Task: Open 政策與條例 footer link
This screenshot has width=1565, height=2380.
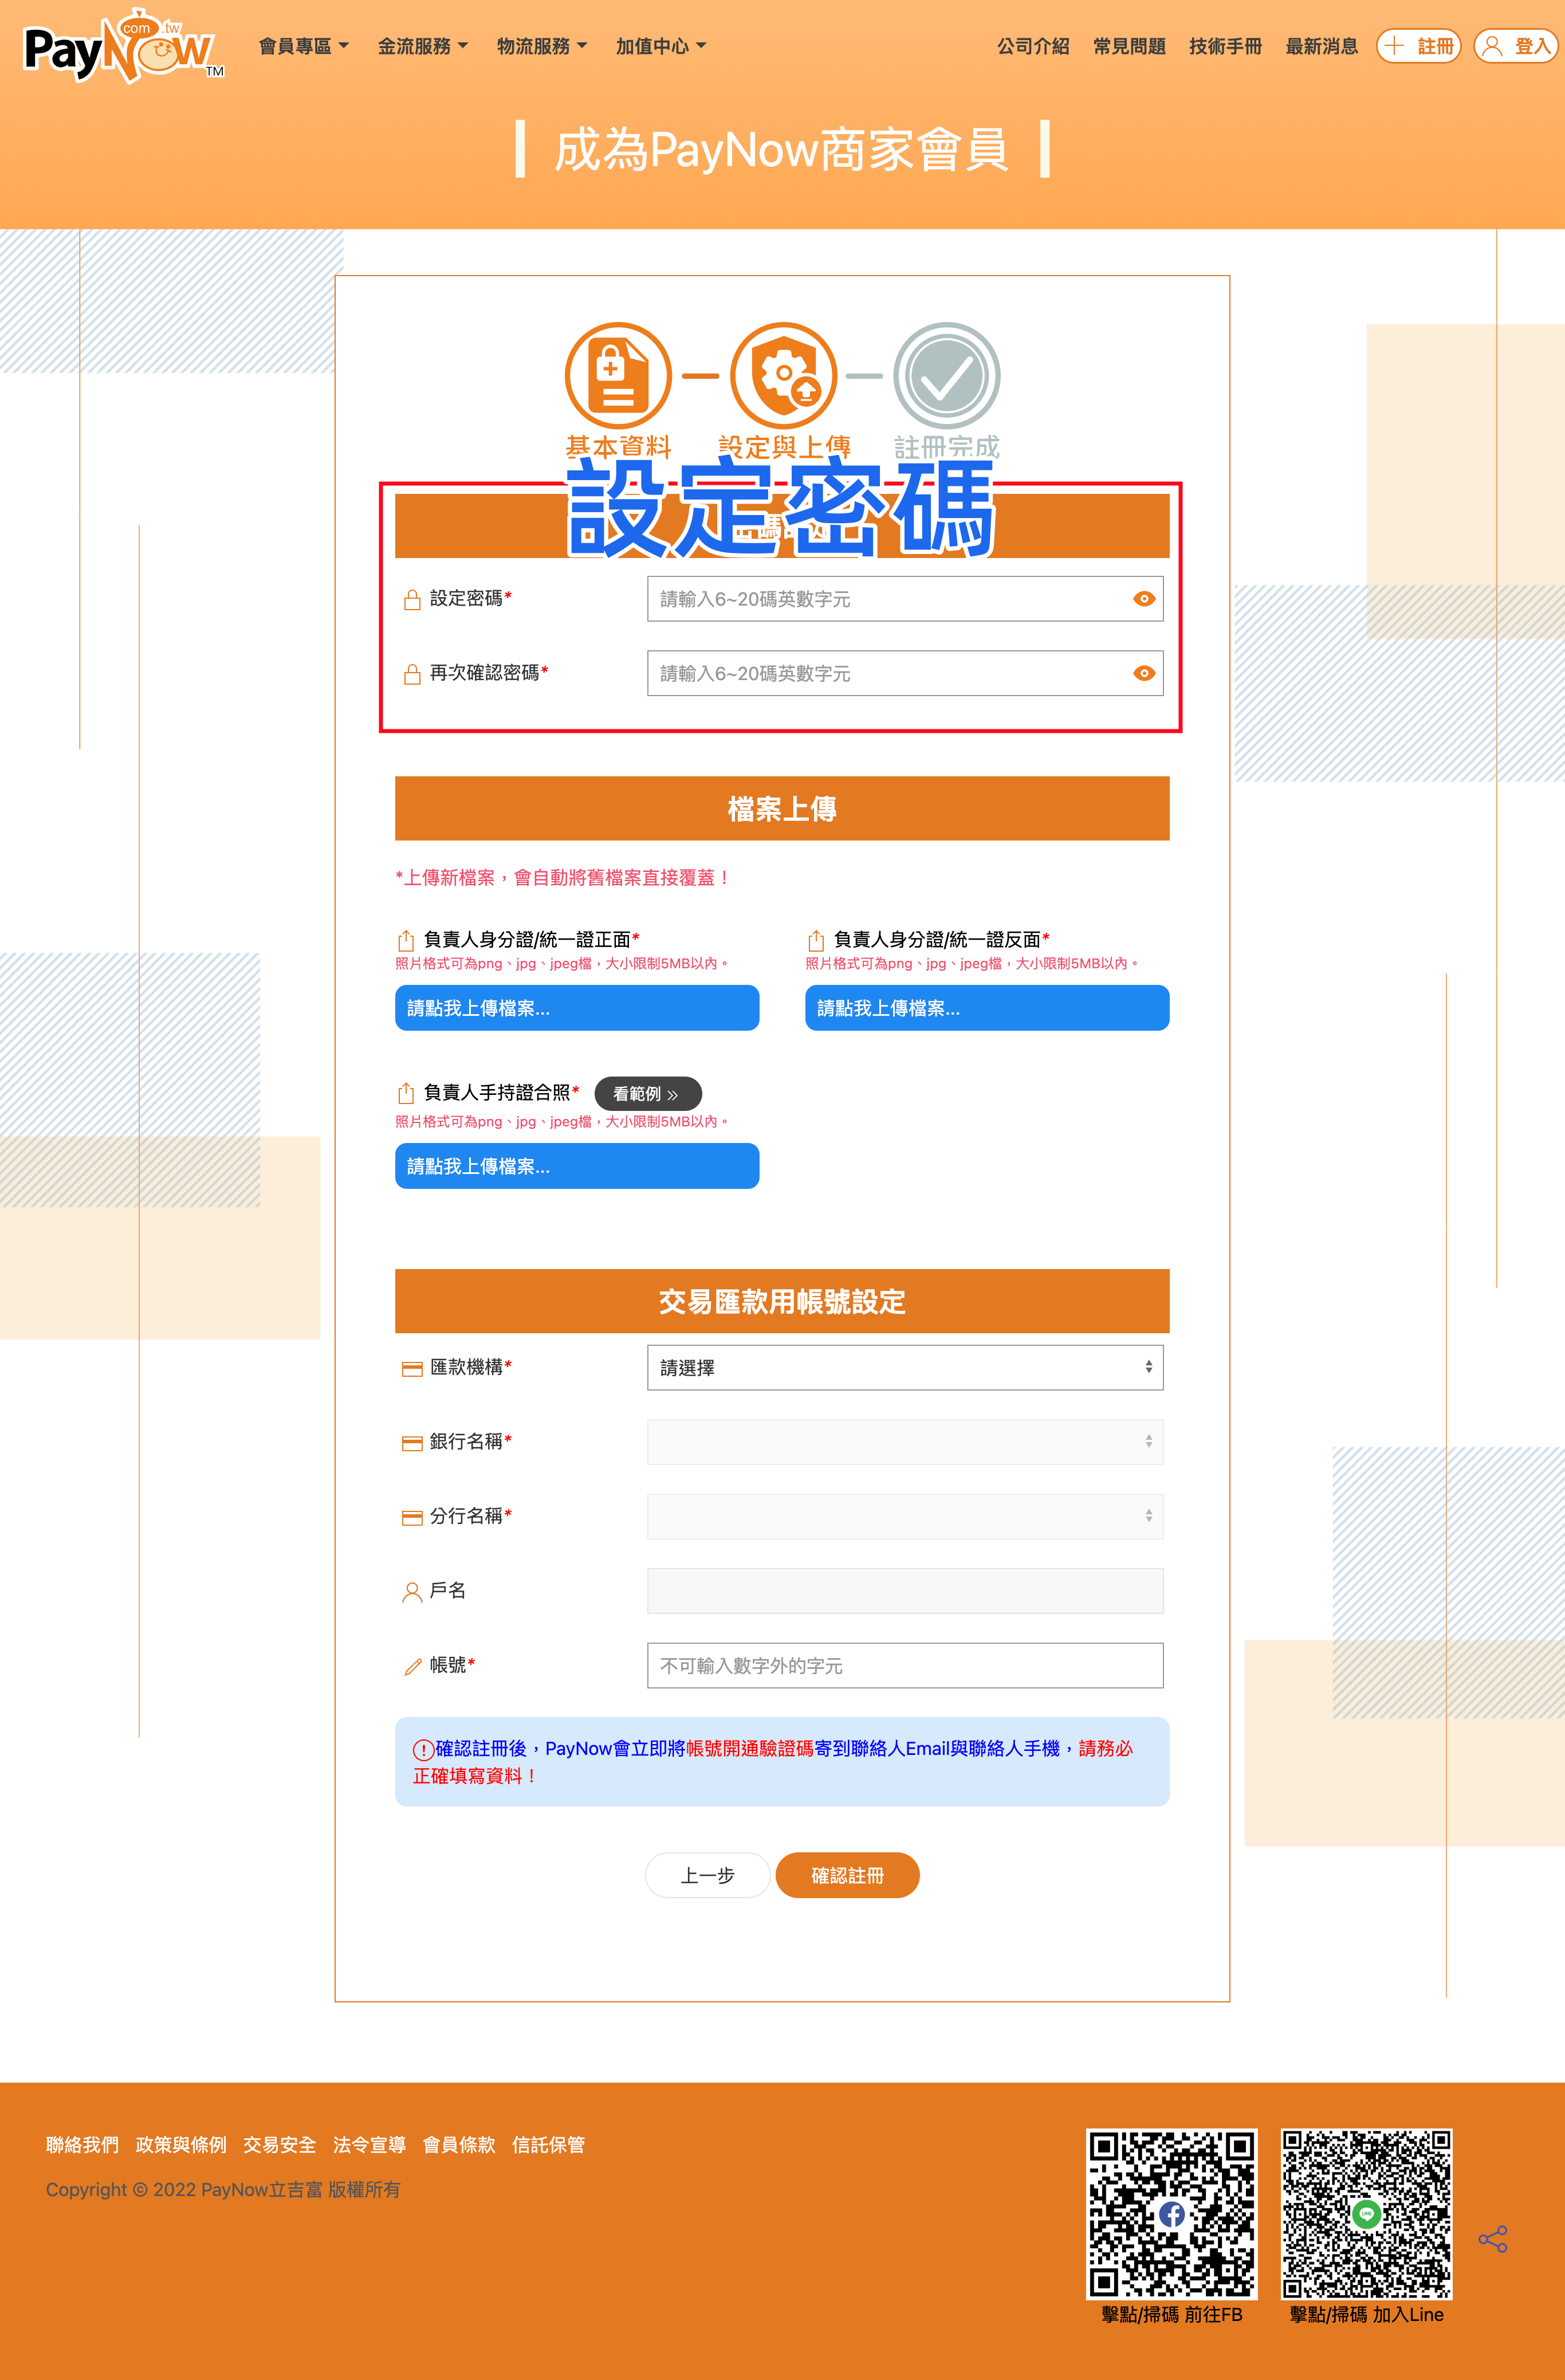Action: point(181,2145)
